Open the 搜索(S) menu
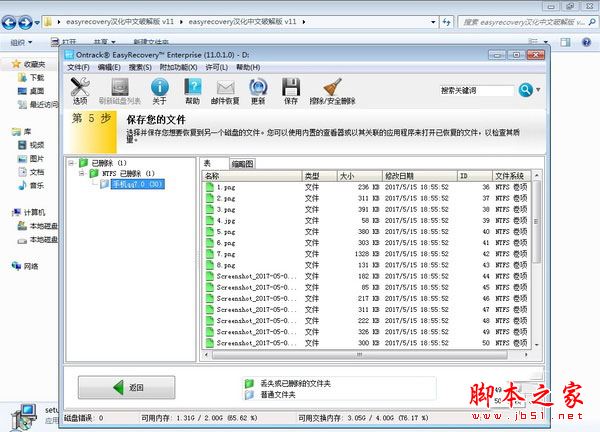Viewport: 600px width, 432px height. [140, 67]
